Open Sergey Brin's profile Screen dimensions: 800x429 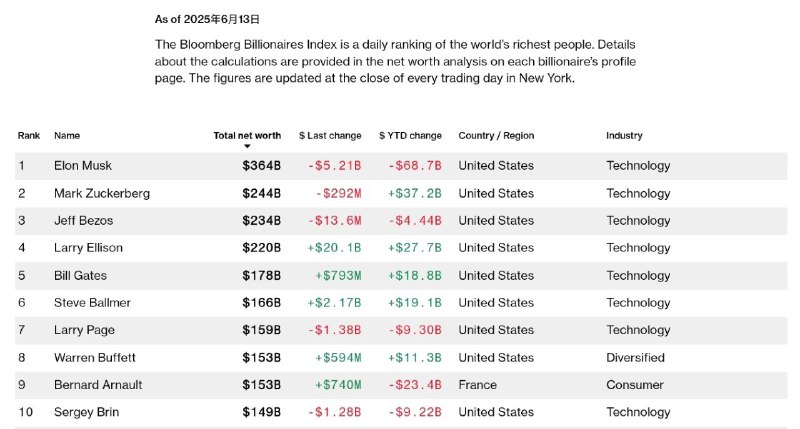(x=86, y=412)
